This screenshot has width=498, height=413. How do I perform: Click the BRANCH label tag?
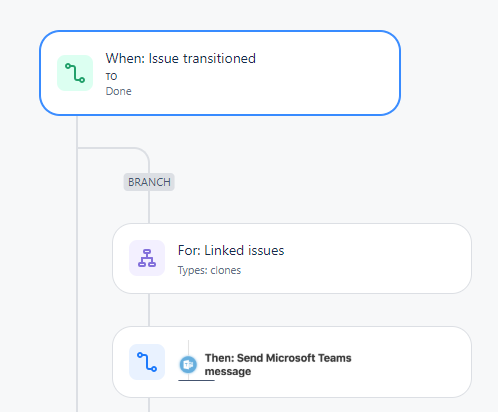(149, 182)
